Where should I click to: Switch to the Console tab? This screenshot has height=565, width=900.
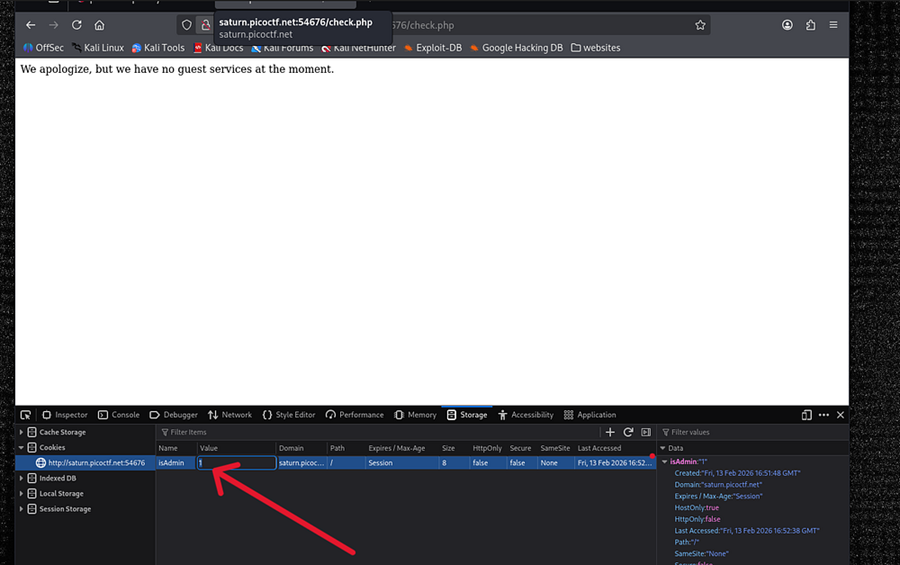(118, 415)
